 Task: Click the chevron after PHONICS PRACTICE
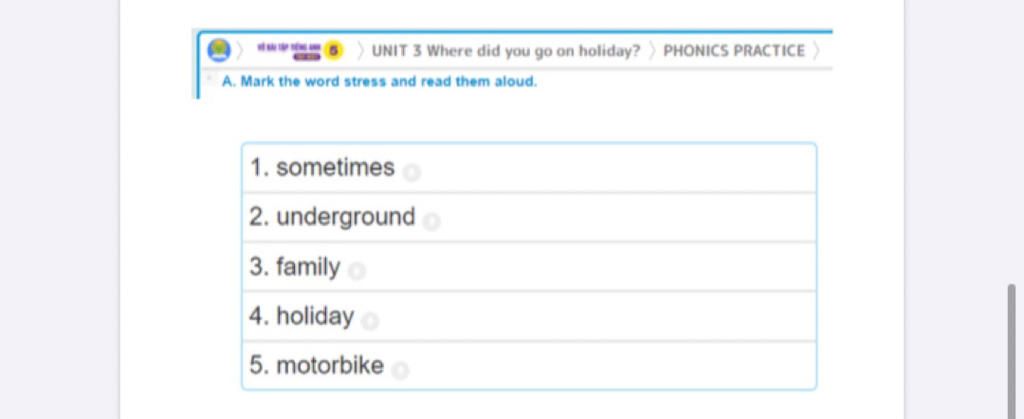(x=816, y=51)
